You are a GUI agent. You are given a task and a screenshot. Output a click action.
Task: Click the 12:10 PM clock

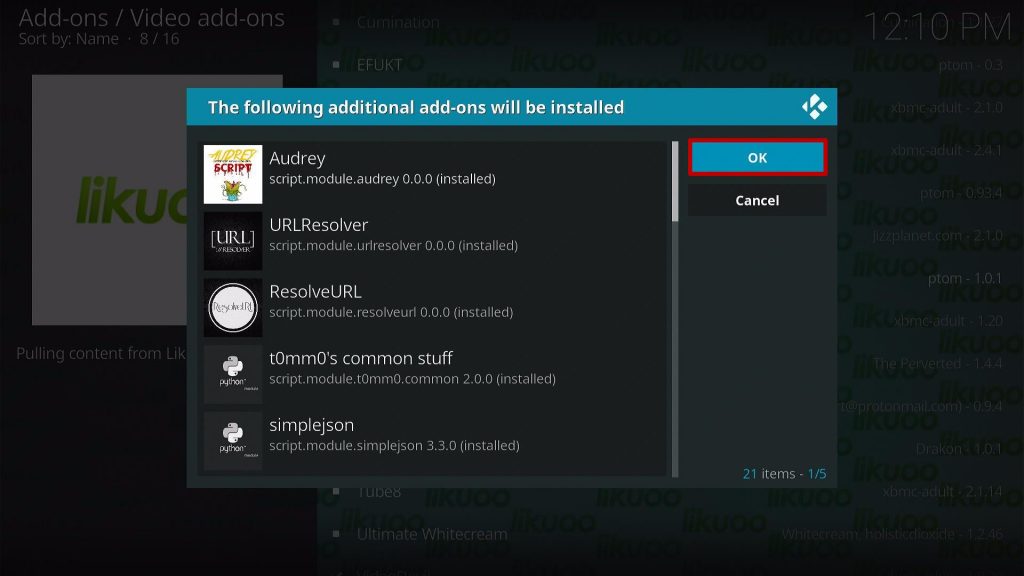point(937,27)
